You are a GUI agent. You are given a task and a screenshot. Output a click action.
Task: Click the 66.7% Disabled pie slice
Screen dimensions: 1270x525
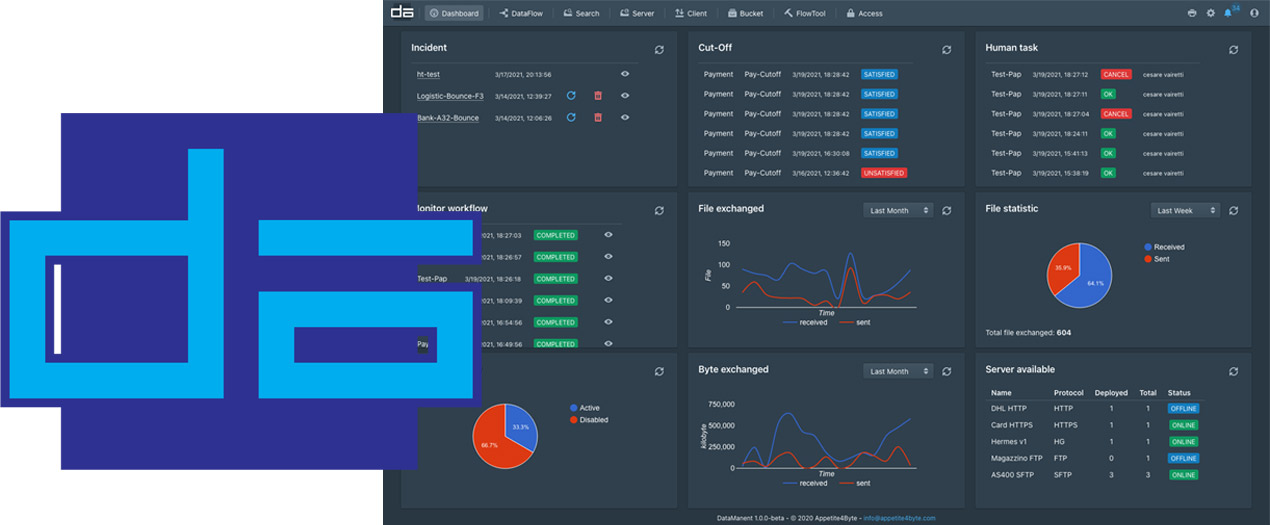pos(493,442)
